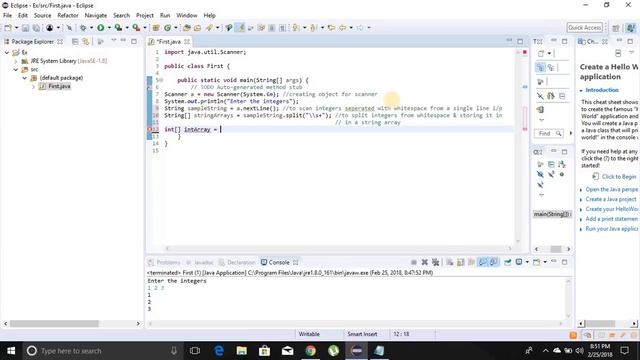Click the Save All toolbar icon
640x360 pixels.
(x=36, y=28)
